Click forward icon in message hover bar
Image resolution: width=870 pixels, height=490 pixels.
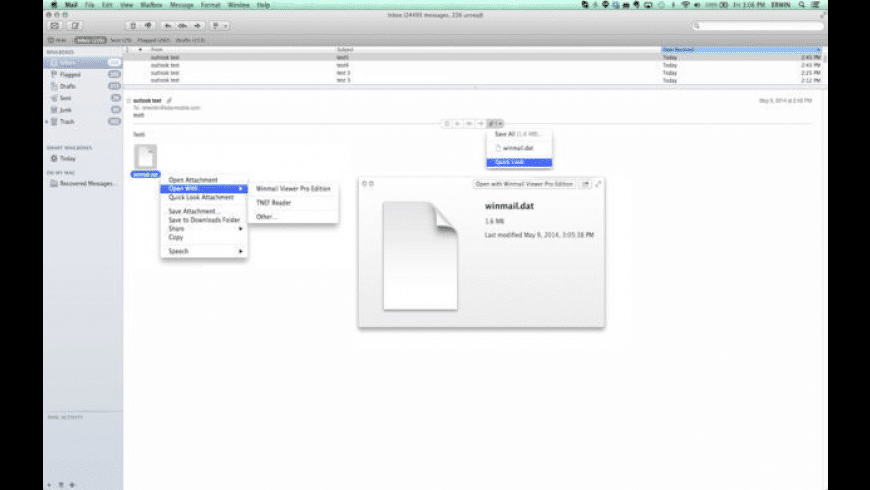[x=480, y=124]
